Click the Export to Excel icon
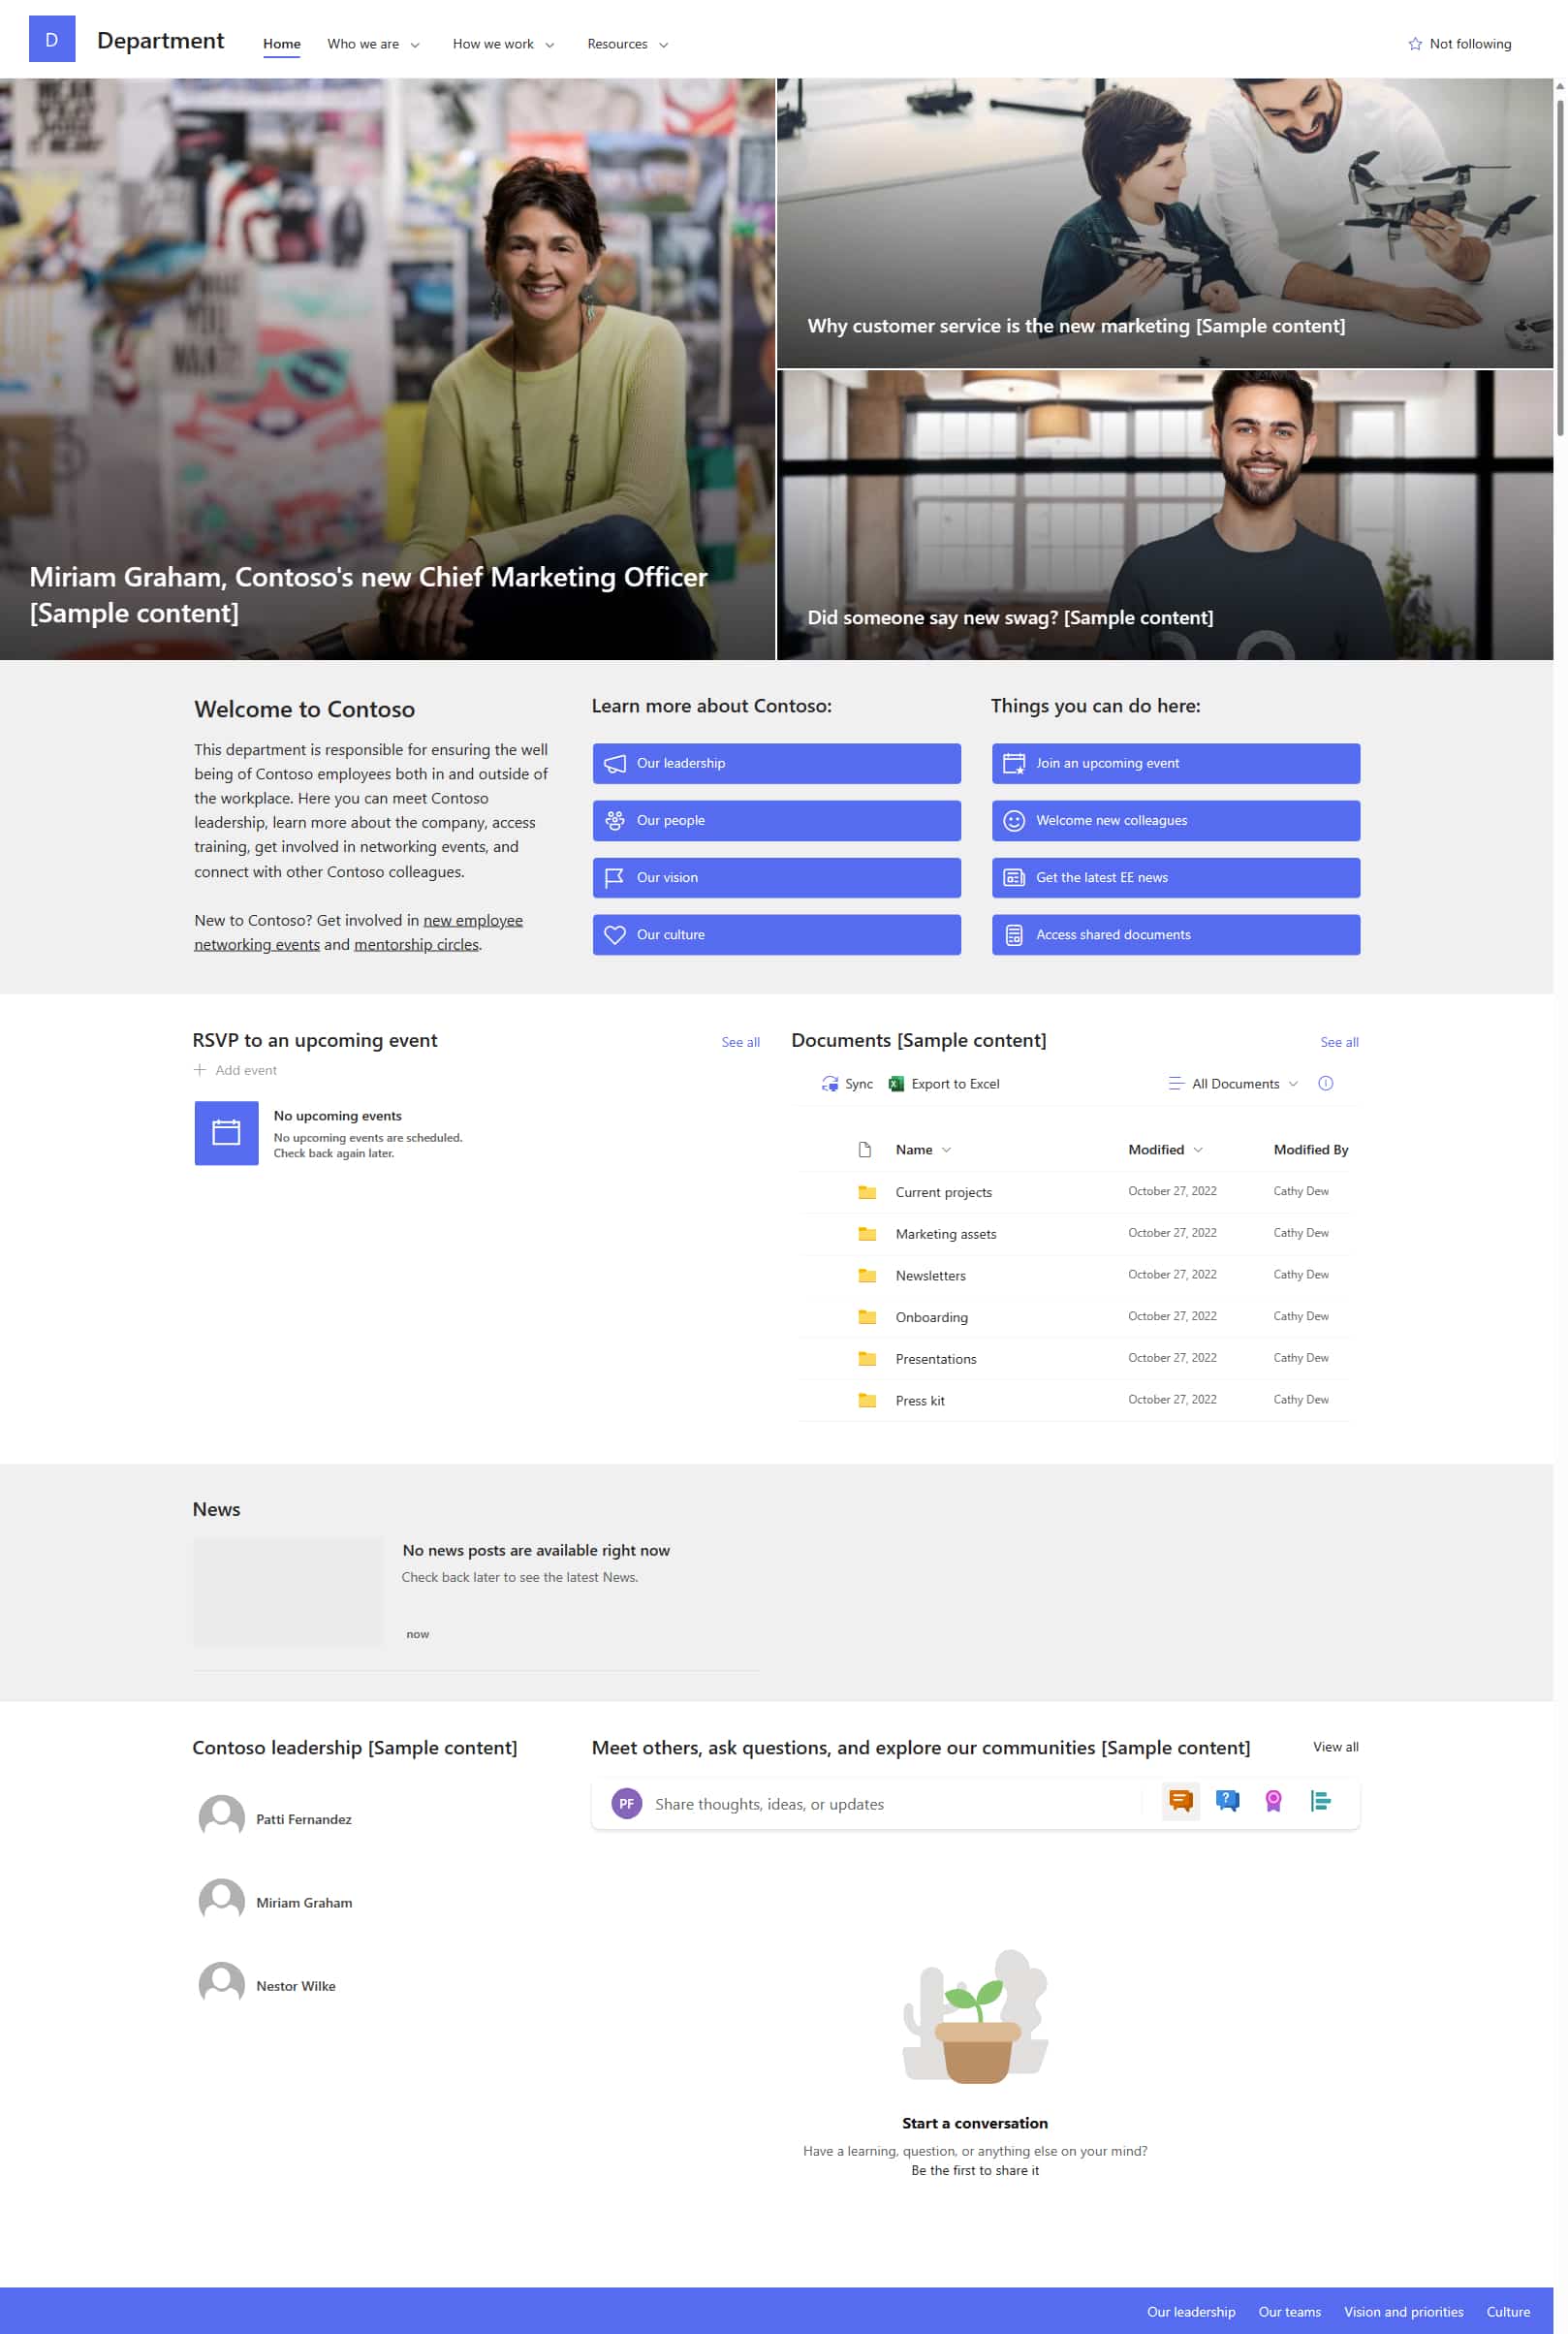Image resolution: width=1568 pixels, height=2334 pixels. [896, 1083]
